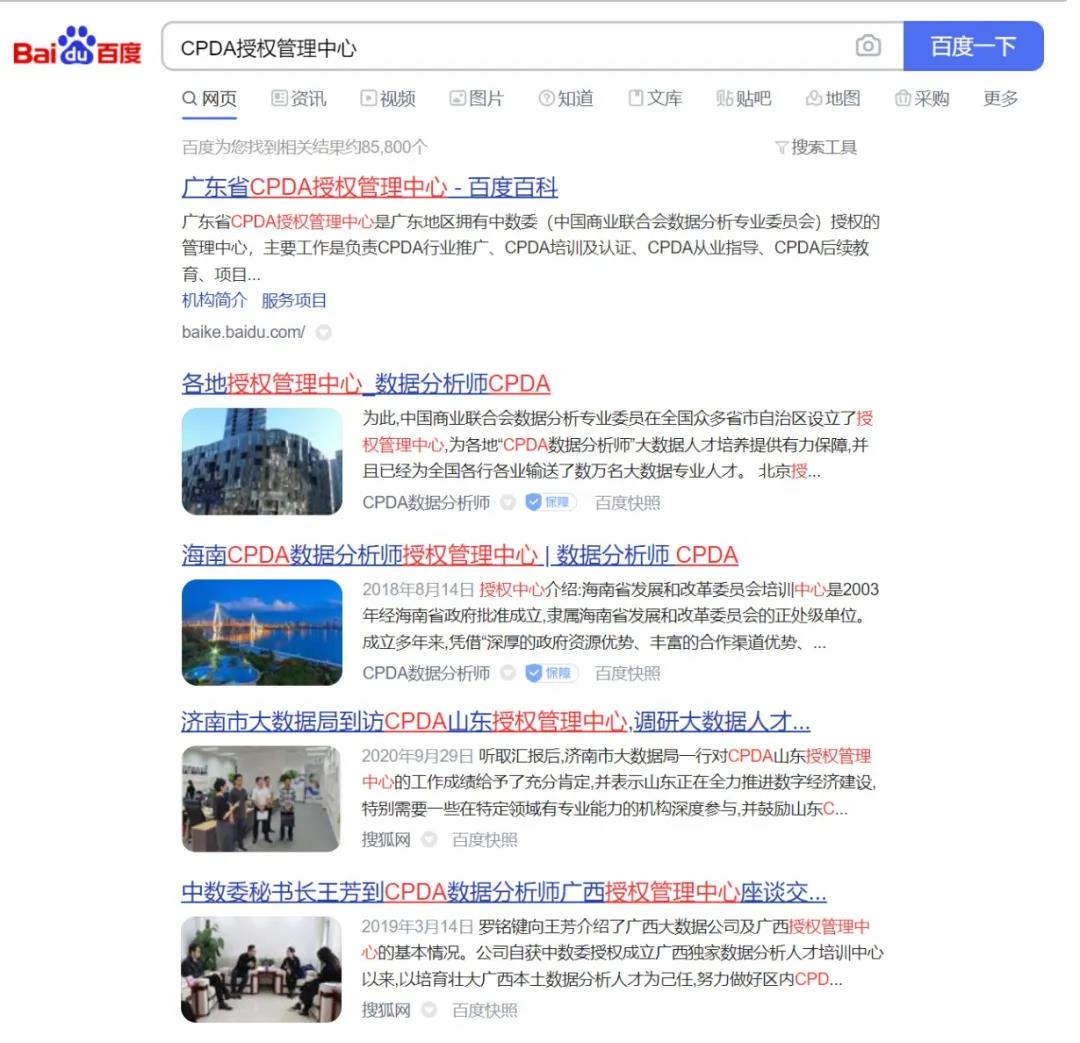Viewport: 1080px width, 1043px height.
Task: Open 中数委秘书长王芳到CPDA数据分析师广西 result
Action: (504, 892)
